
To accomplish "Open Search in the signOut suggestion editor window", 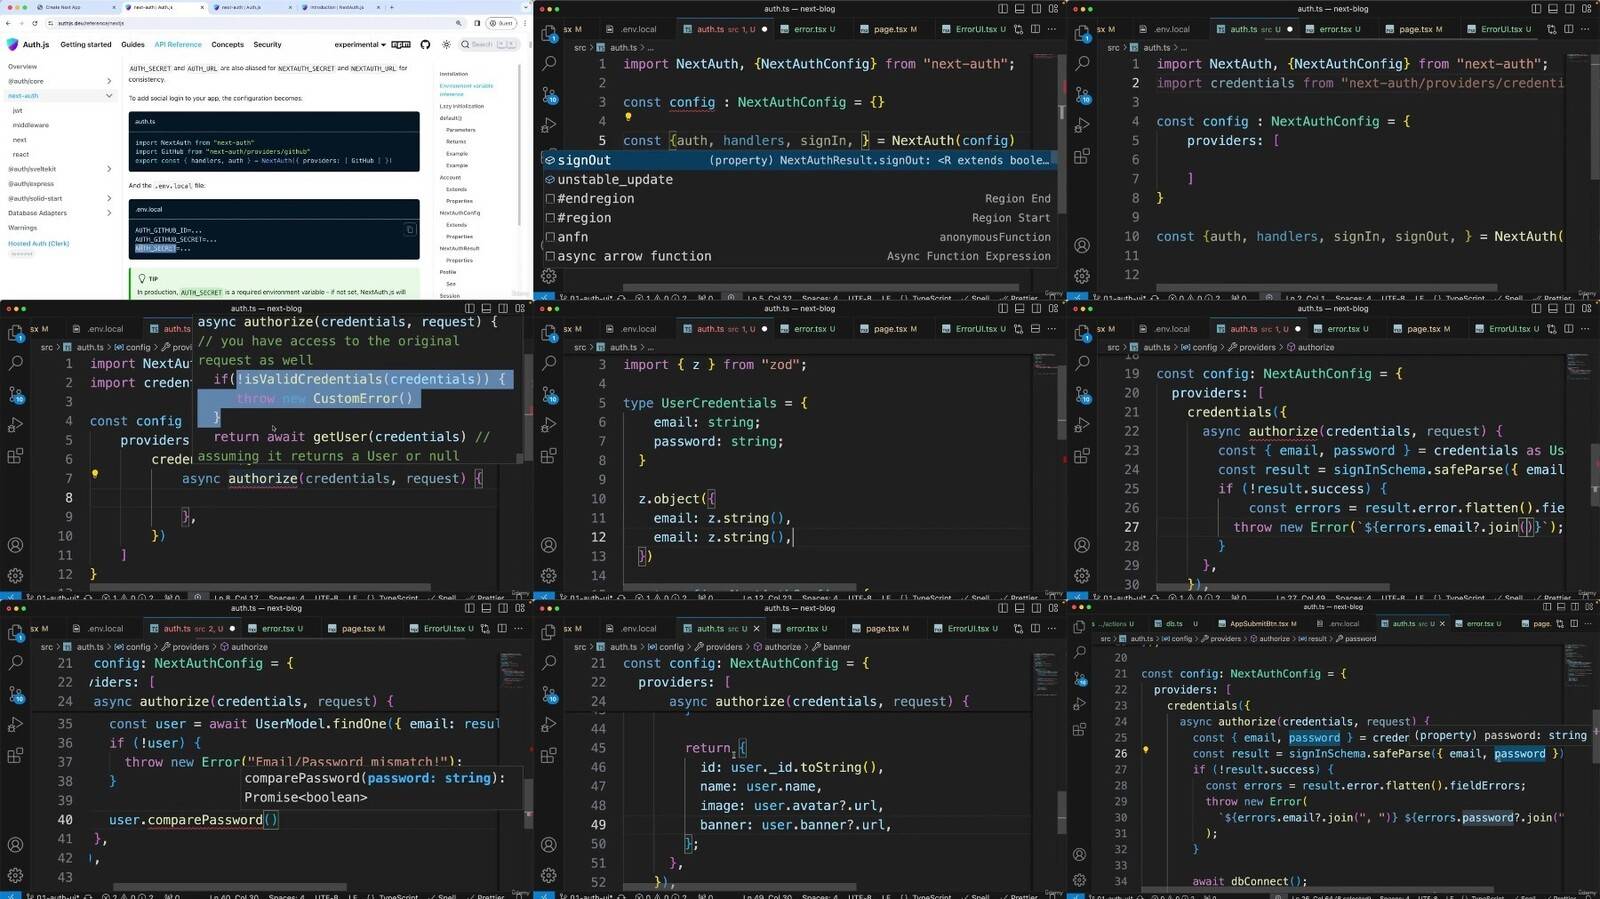I will (549, 63).
